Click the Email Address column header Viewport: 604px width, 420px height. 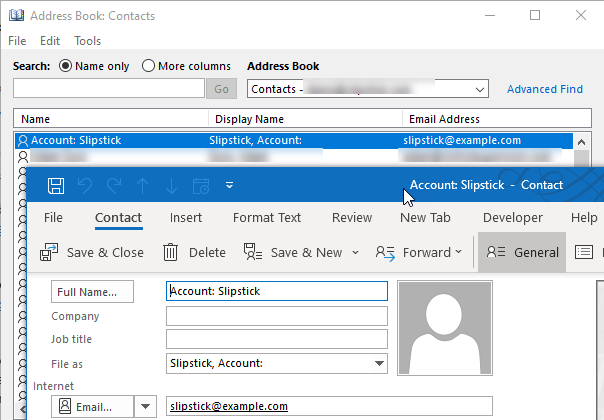[x=497, y=119]
